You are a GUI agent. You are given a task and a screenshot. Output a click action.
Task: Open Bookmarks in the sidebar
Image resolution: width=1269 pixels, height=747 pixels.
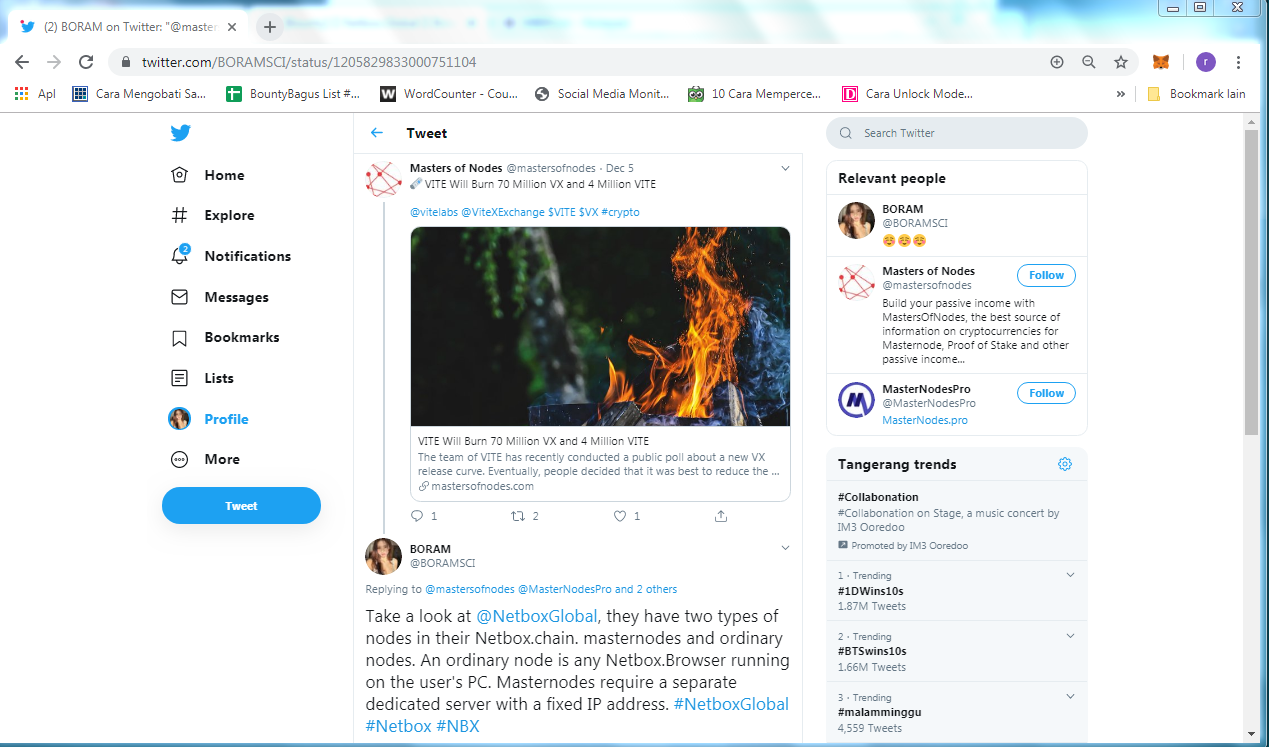click(x=225, y=337)
